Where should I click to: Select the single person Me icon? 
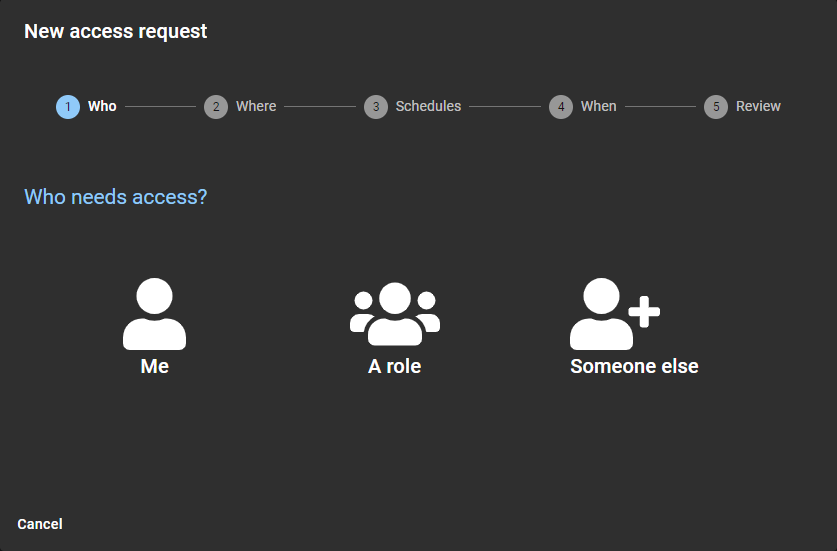(x=154, y=314)
